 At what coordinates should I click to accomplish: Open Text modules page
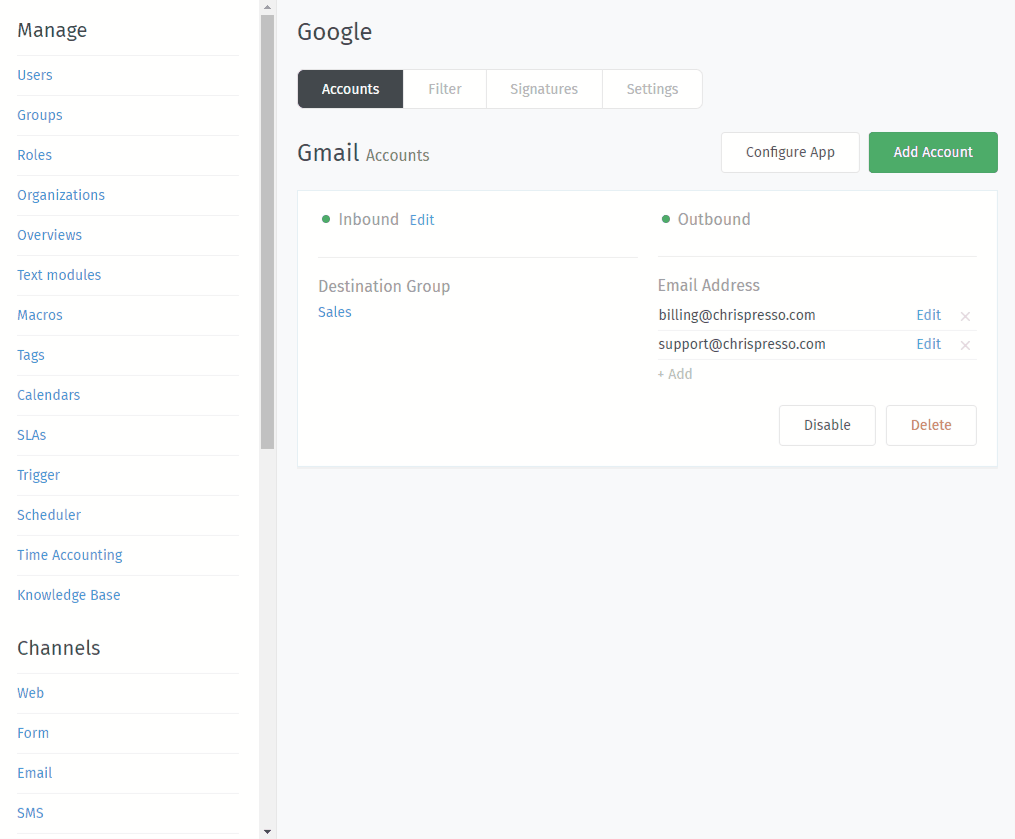(59, 275)
